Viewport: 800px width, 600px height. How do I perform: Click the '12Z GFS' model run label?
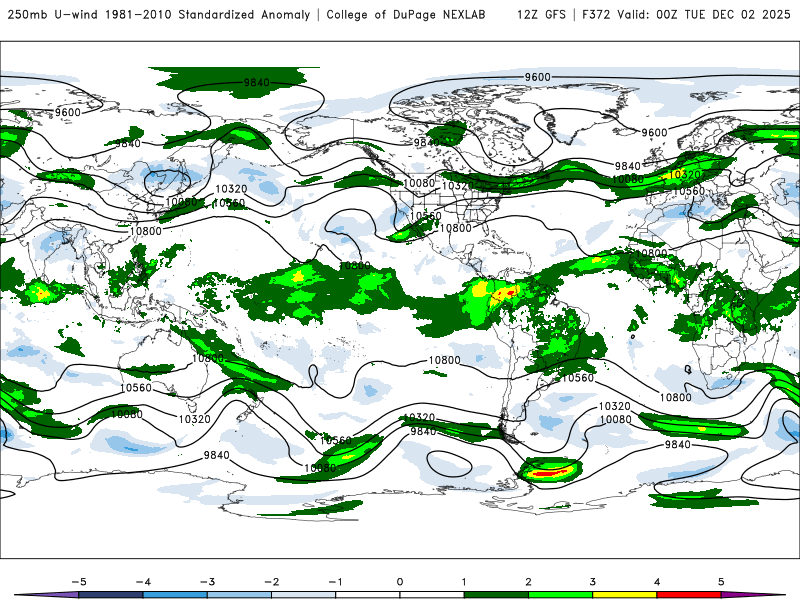coord(541,14)
